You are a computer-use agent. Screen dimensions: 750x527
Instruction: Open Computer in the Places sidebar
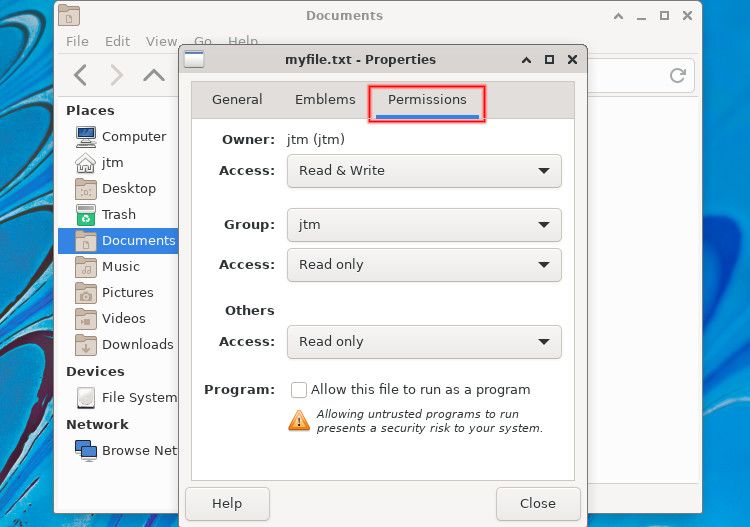pos(121,137)
